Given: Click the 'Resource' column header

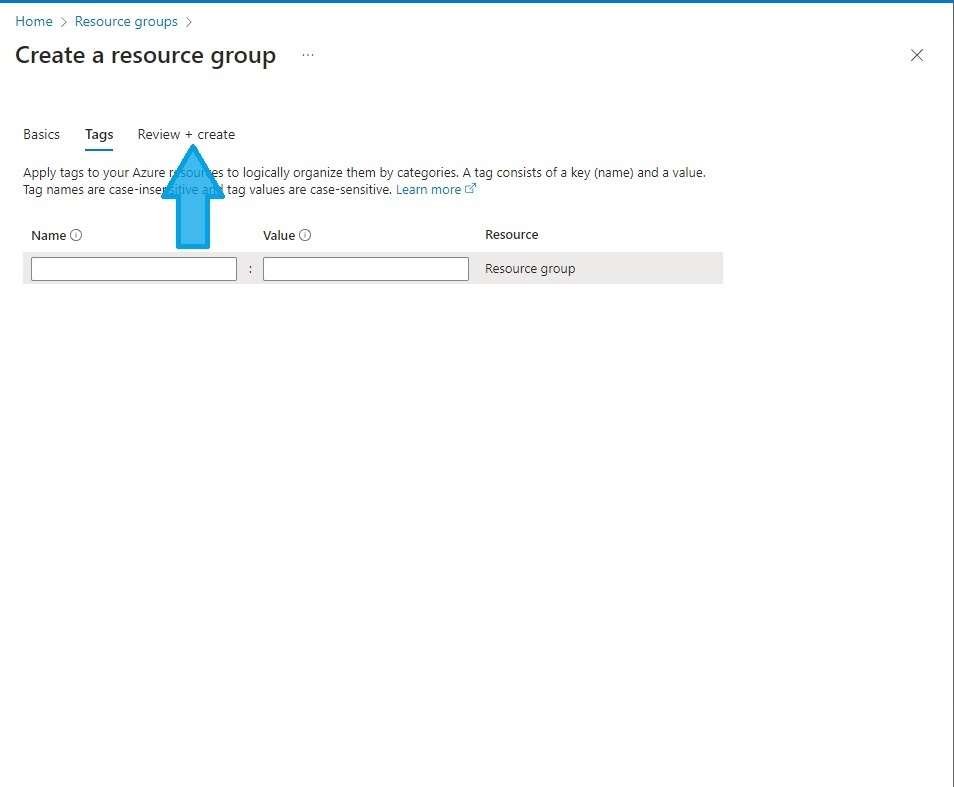Looking at the screenshot, I should [x=512, y=235].
